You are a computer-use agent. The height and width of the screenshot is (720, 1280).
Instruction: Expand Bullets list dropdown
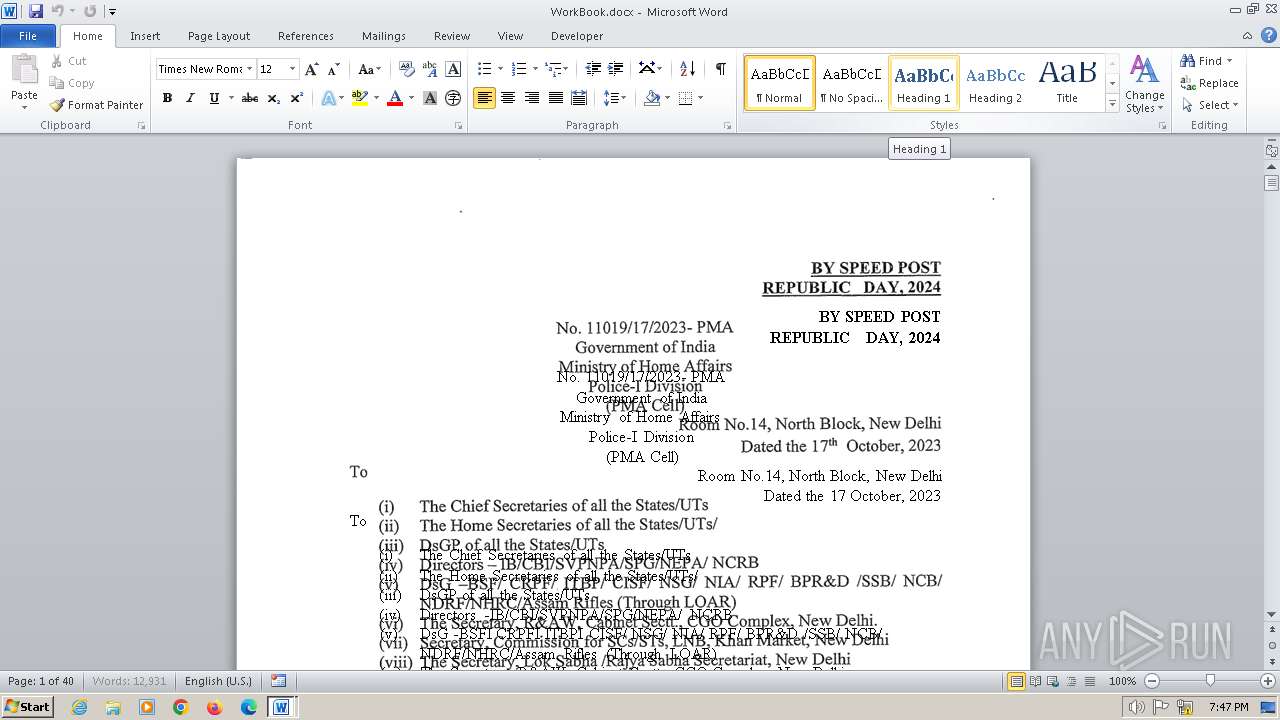pyautogui.click(x=501, y=69)
